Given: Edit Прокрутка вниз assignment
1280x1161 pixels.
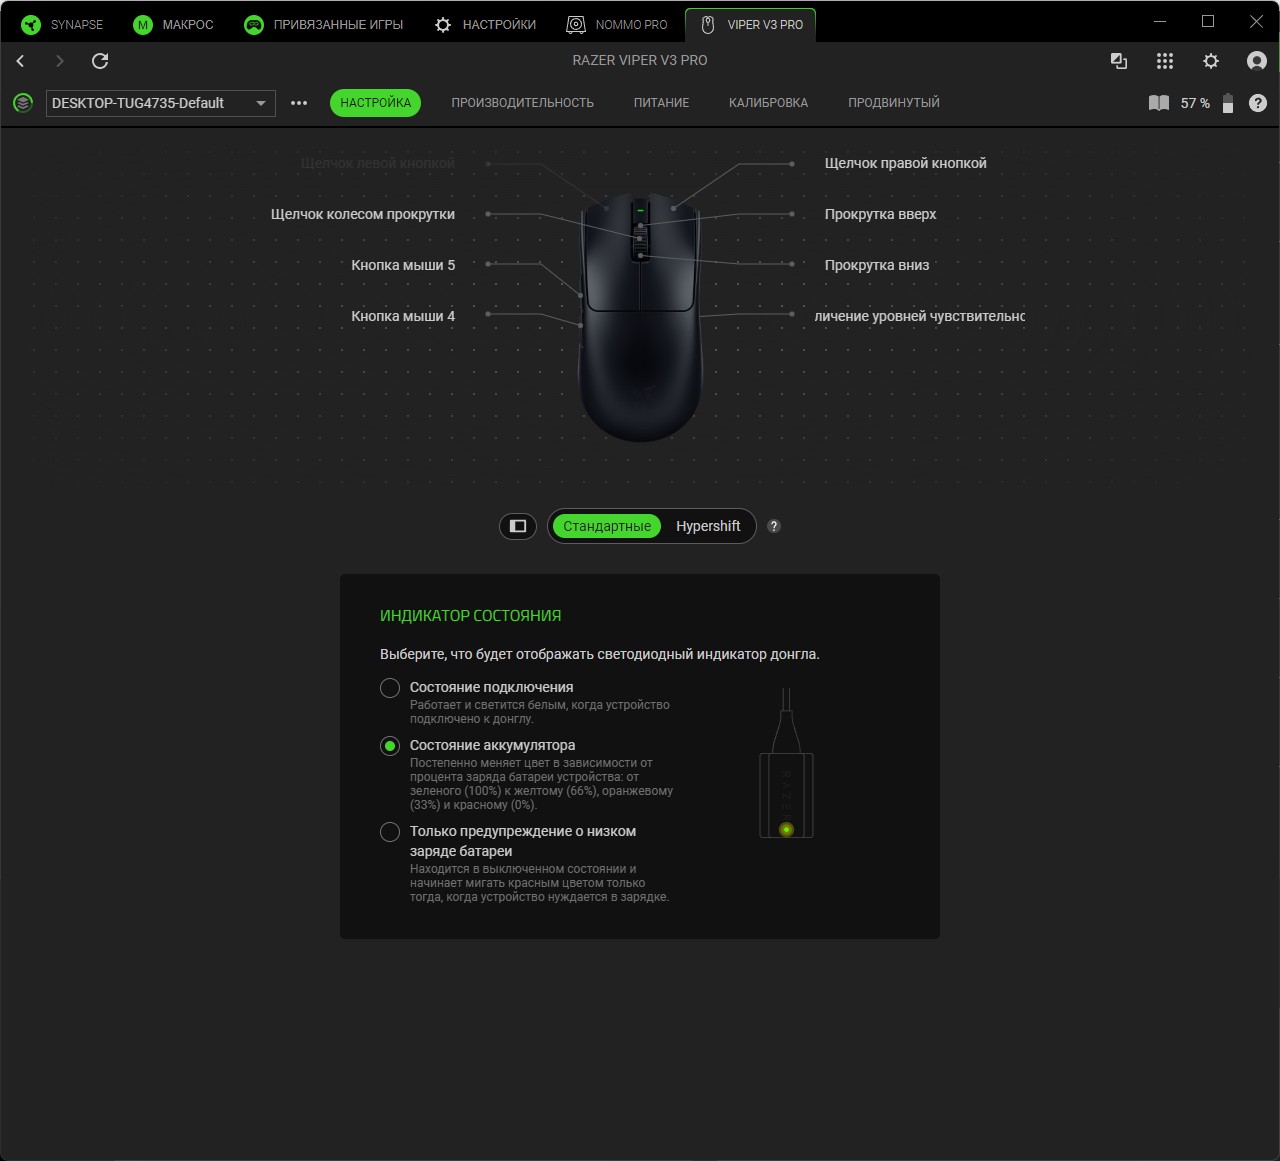Looking at the screenshot, I should tap(877, 265).
